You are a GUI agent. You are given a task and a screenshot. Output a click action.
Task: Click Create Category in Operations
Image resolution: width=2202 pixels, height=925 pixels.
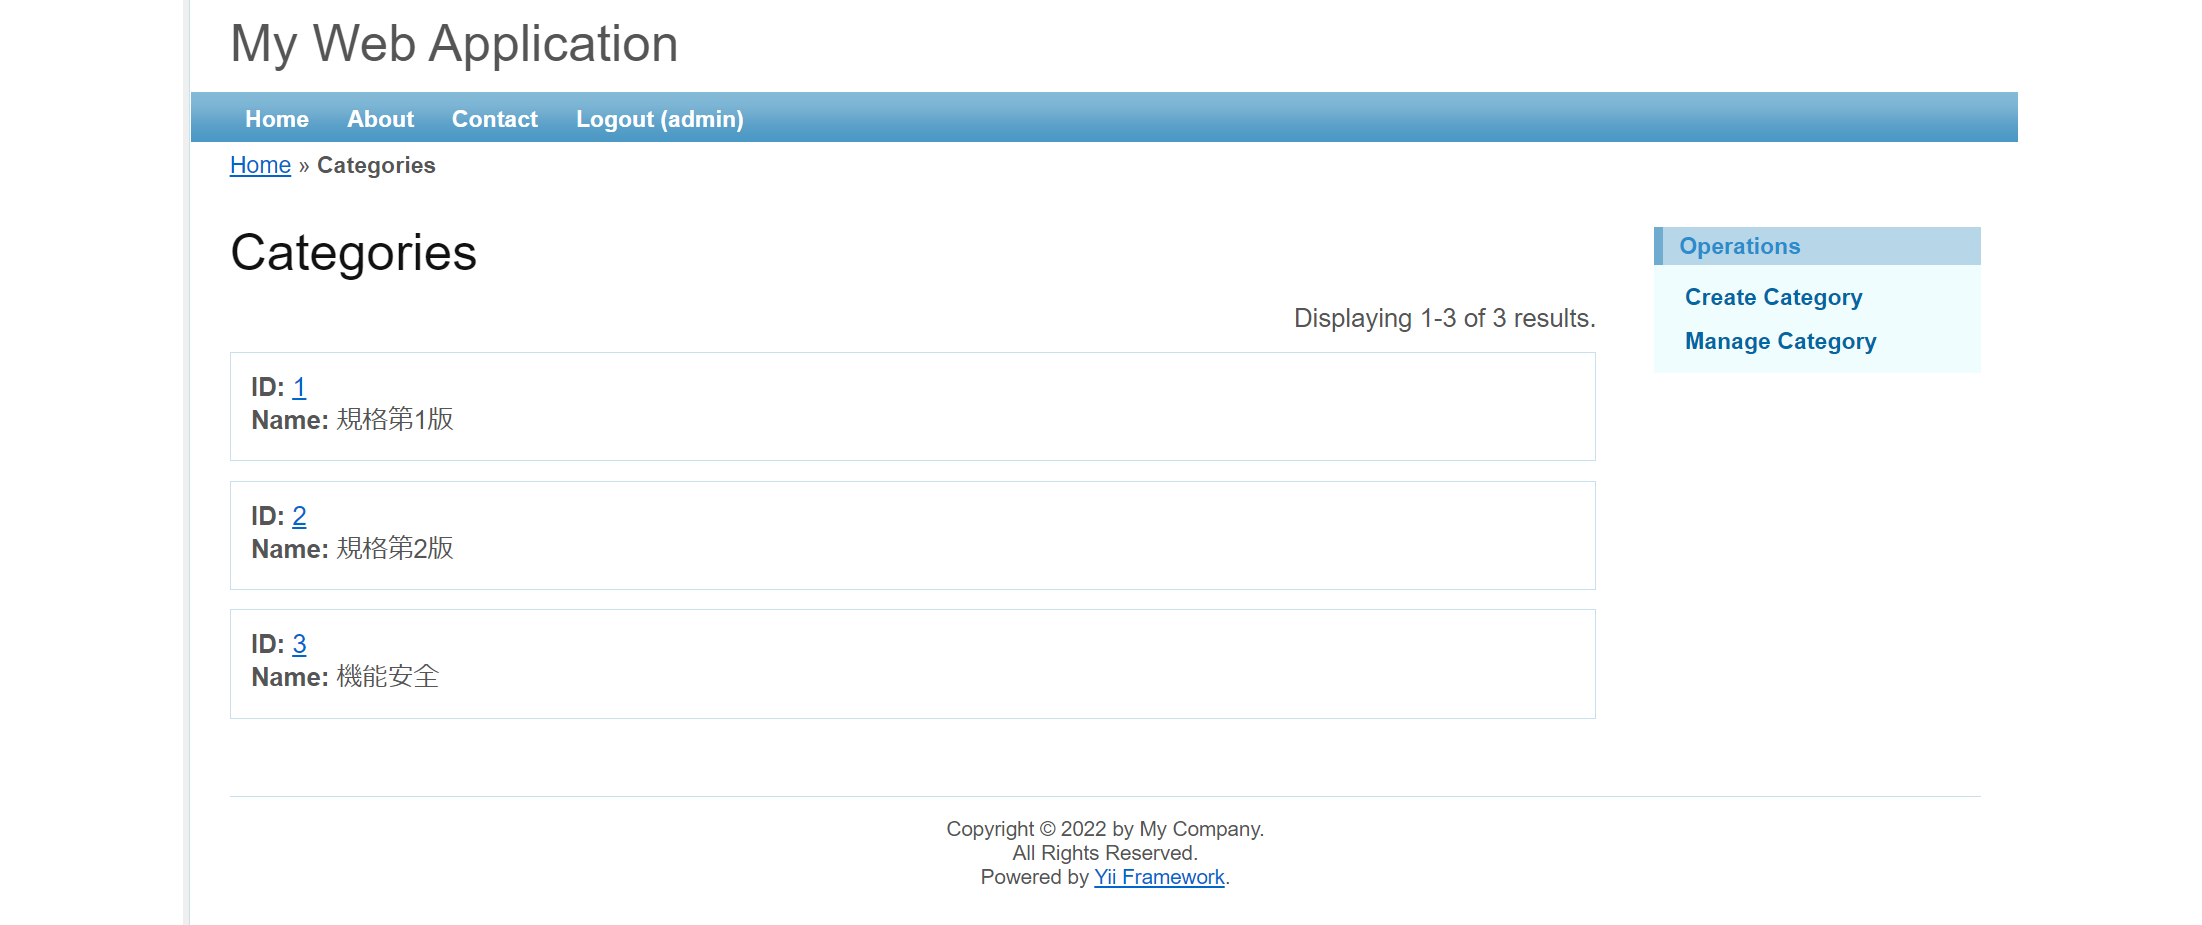1773,297
